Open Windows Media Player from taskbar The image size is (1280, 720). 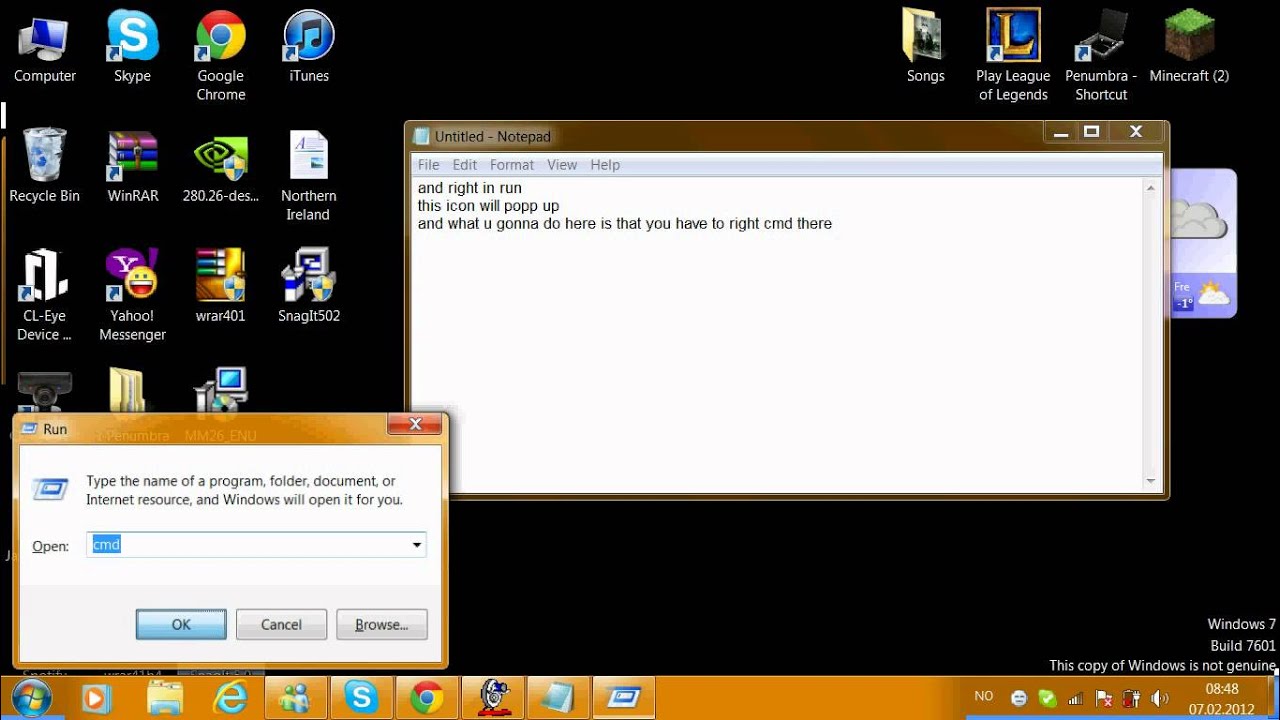click(x=96, y=697)
